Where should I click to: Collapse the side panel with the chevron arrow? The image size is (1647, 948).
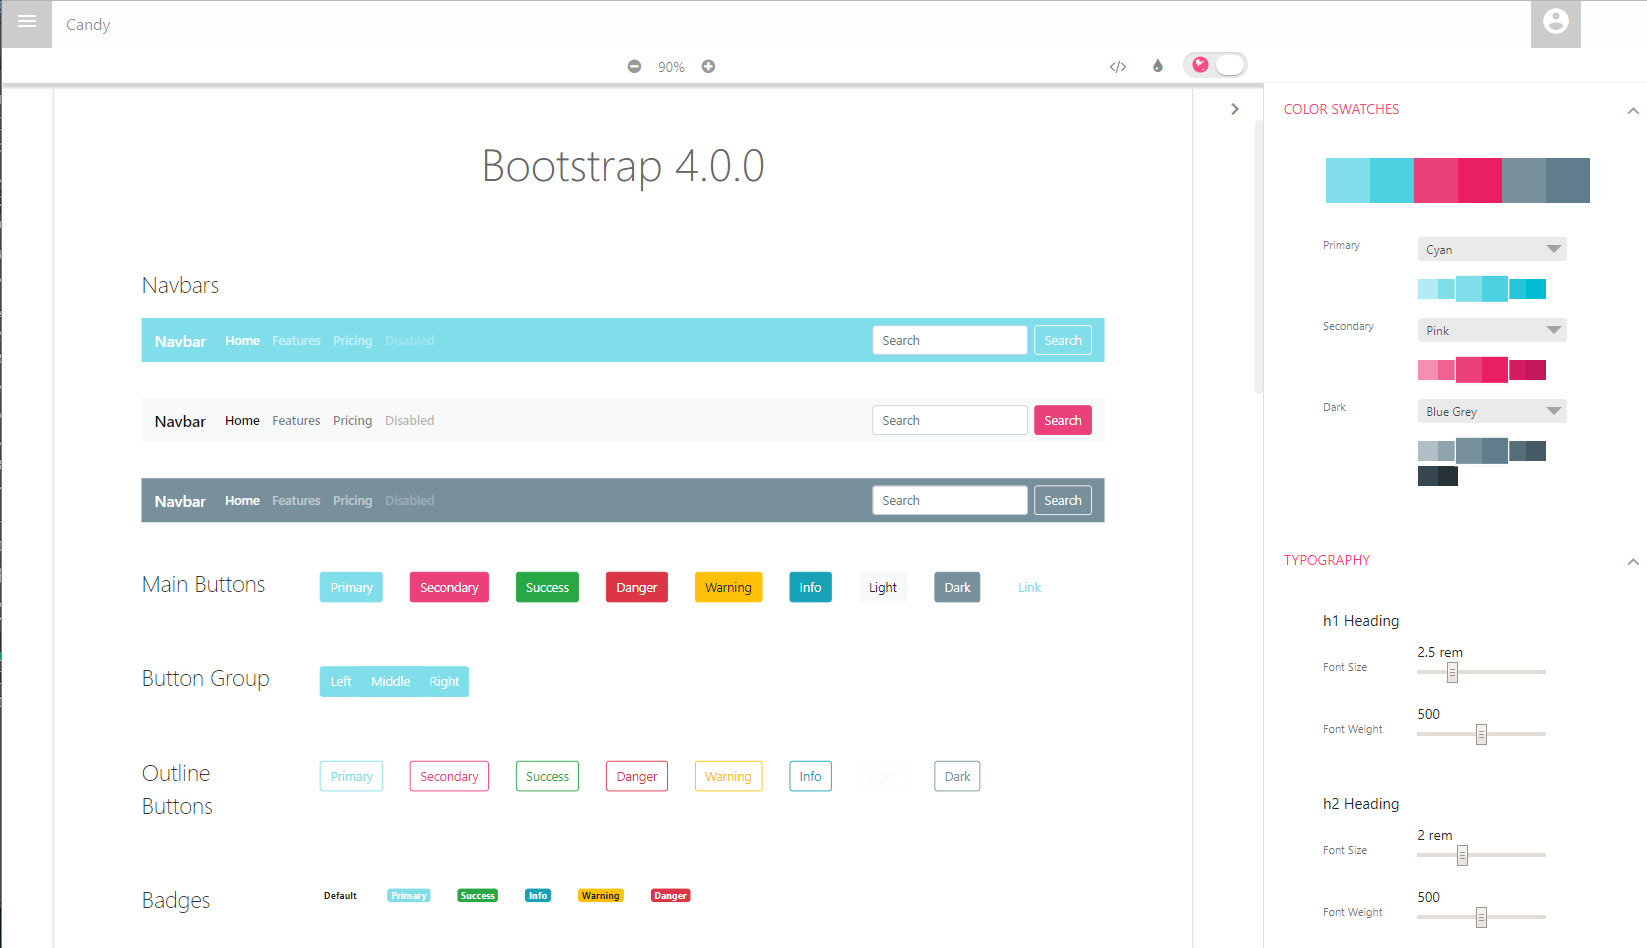[1235, 109]
